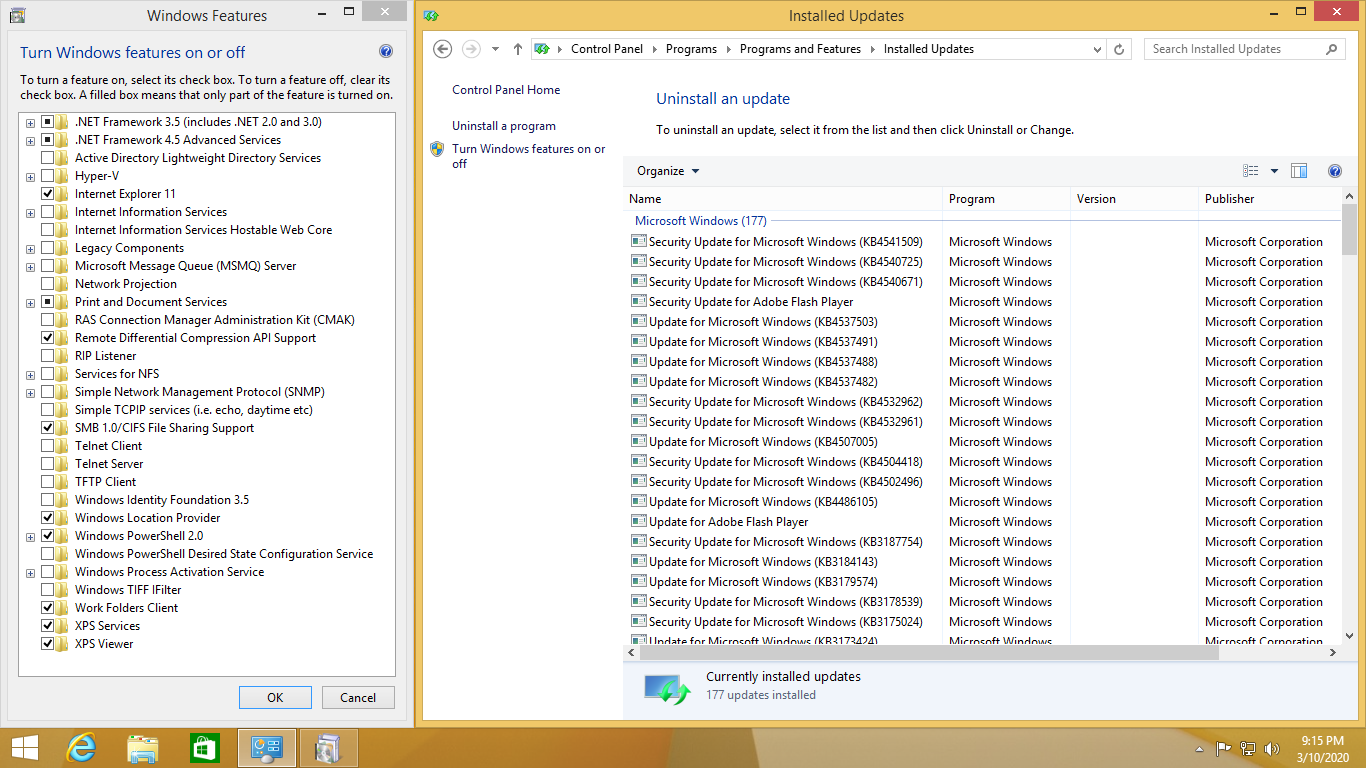Screen dimensions: 1366x768
Task: Click the network tray icon
Action: pos(1248,748)
